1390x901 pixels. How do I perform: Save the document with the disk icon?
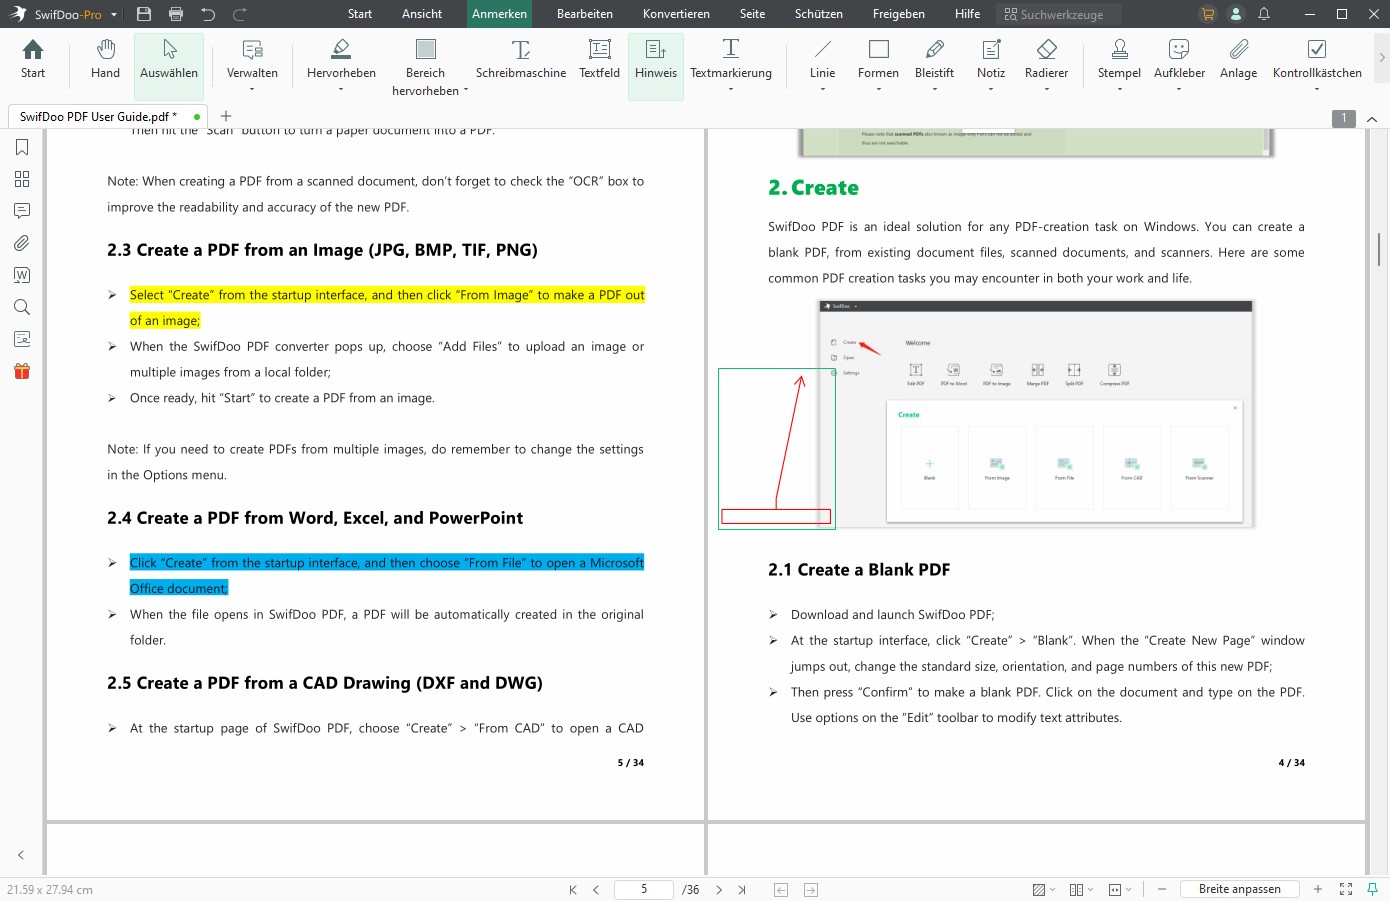[x=144, y=14]
